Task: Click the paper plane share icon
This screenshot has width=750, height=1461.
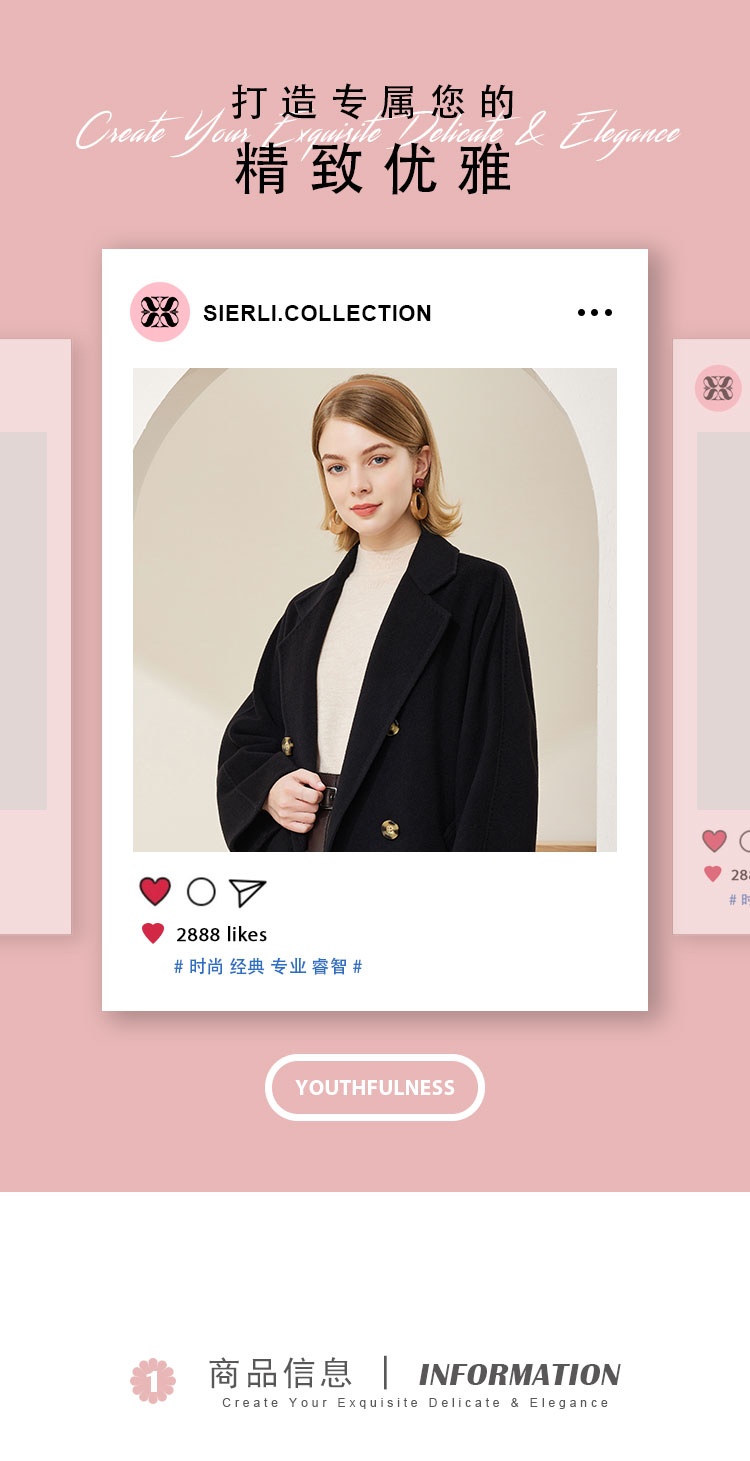Action: 247,891
